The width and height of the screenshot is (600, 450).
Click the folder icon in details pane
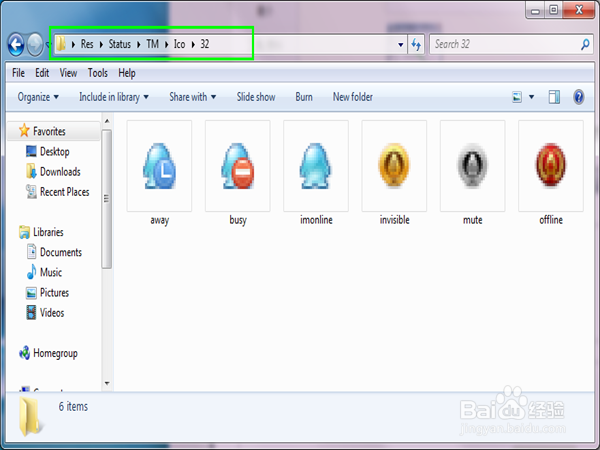click(30, 416)
